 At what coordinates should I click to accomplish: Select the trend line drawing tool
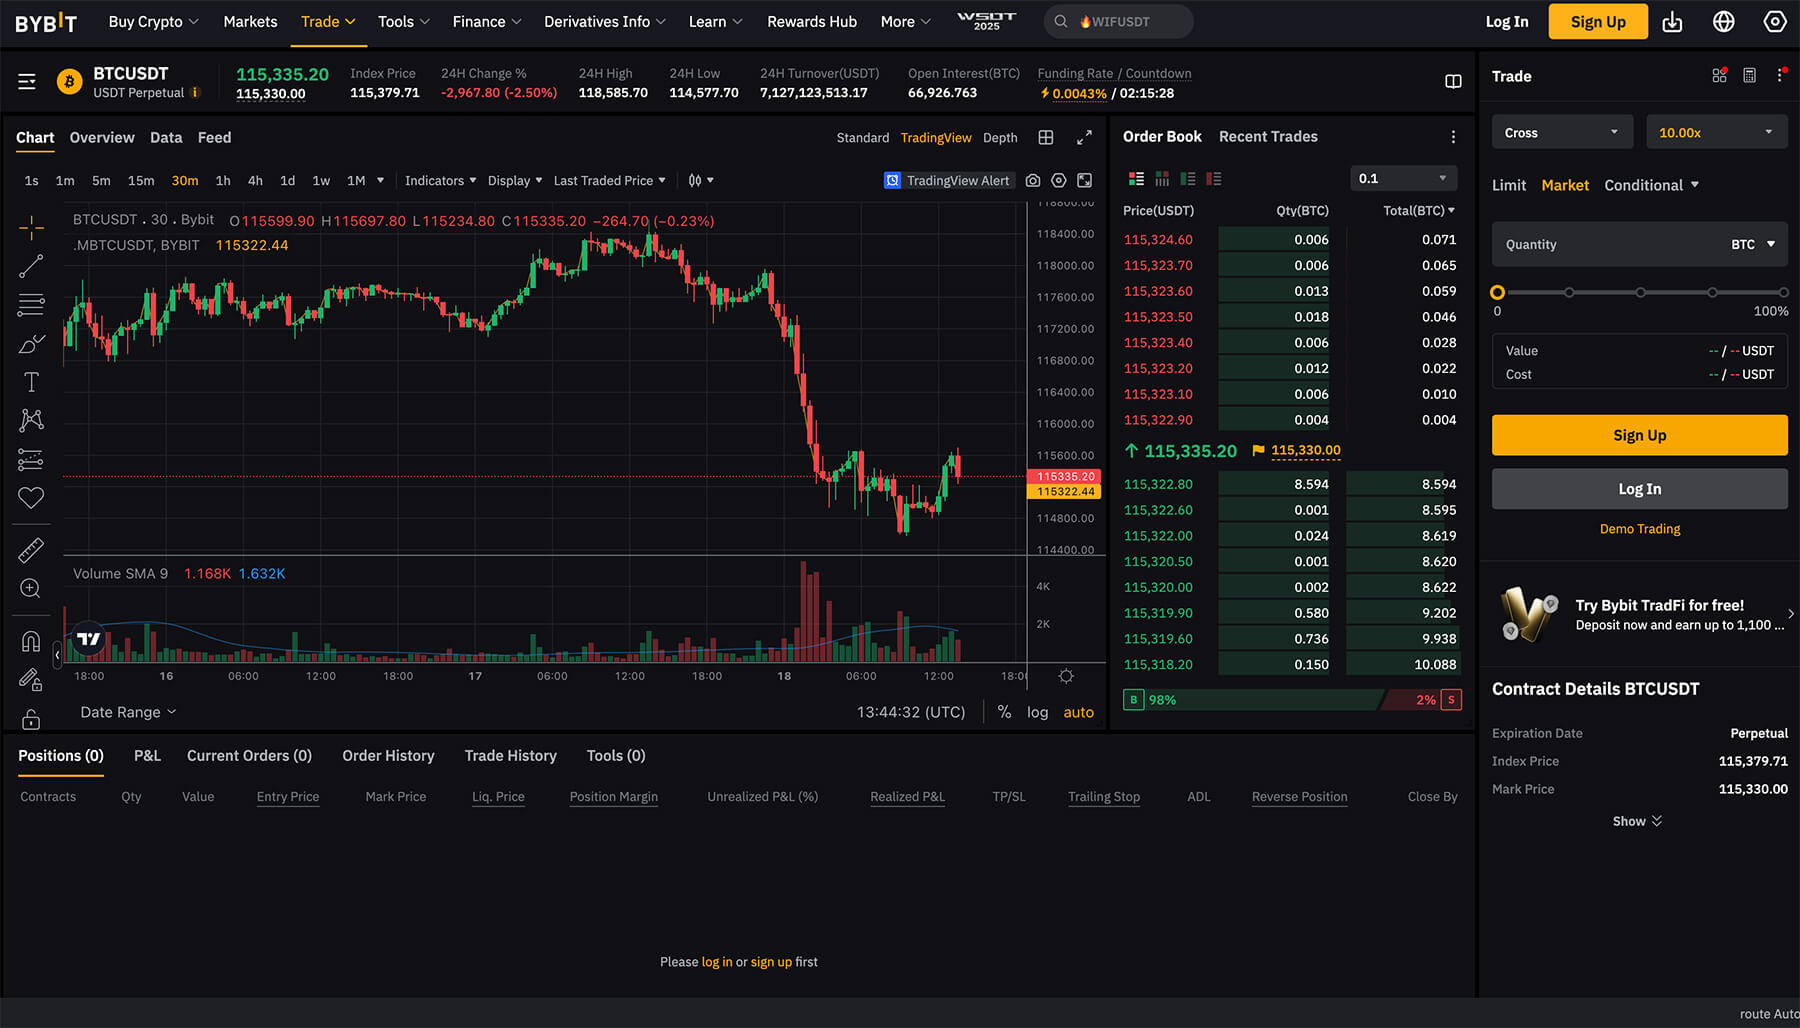[x=31, y=266]
